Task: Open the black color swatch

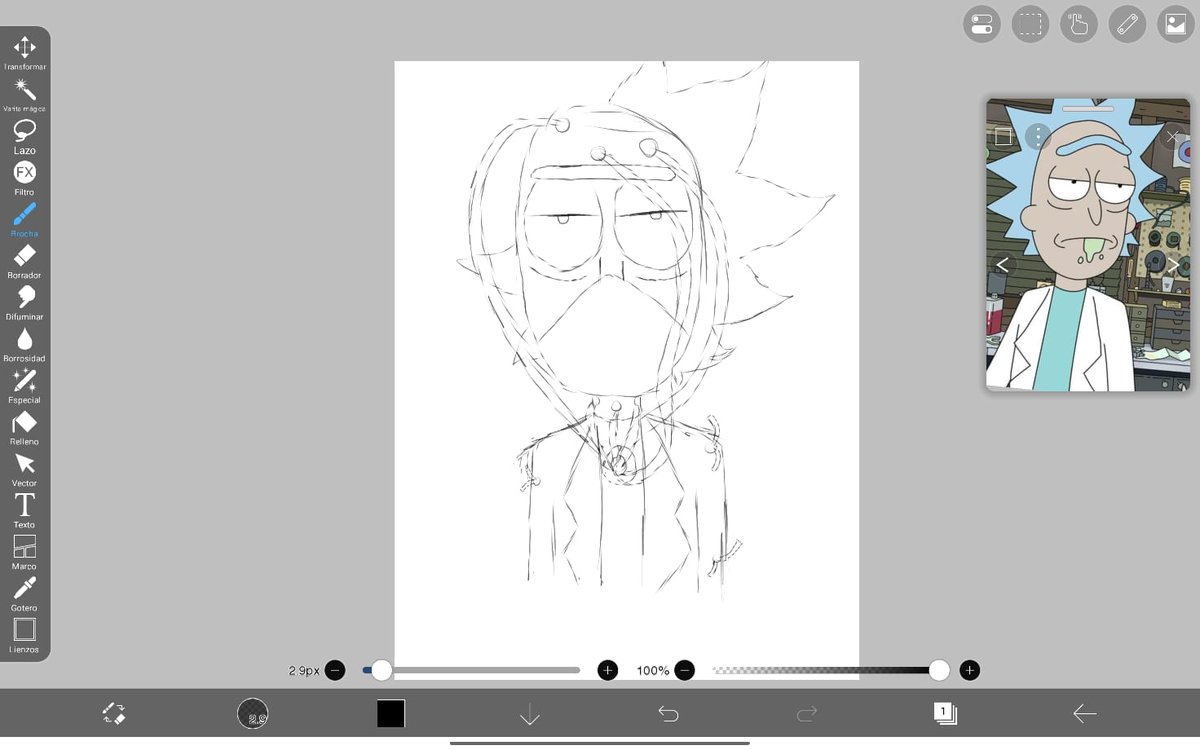Action: [391, 713]
